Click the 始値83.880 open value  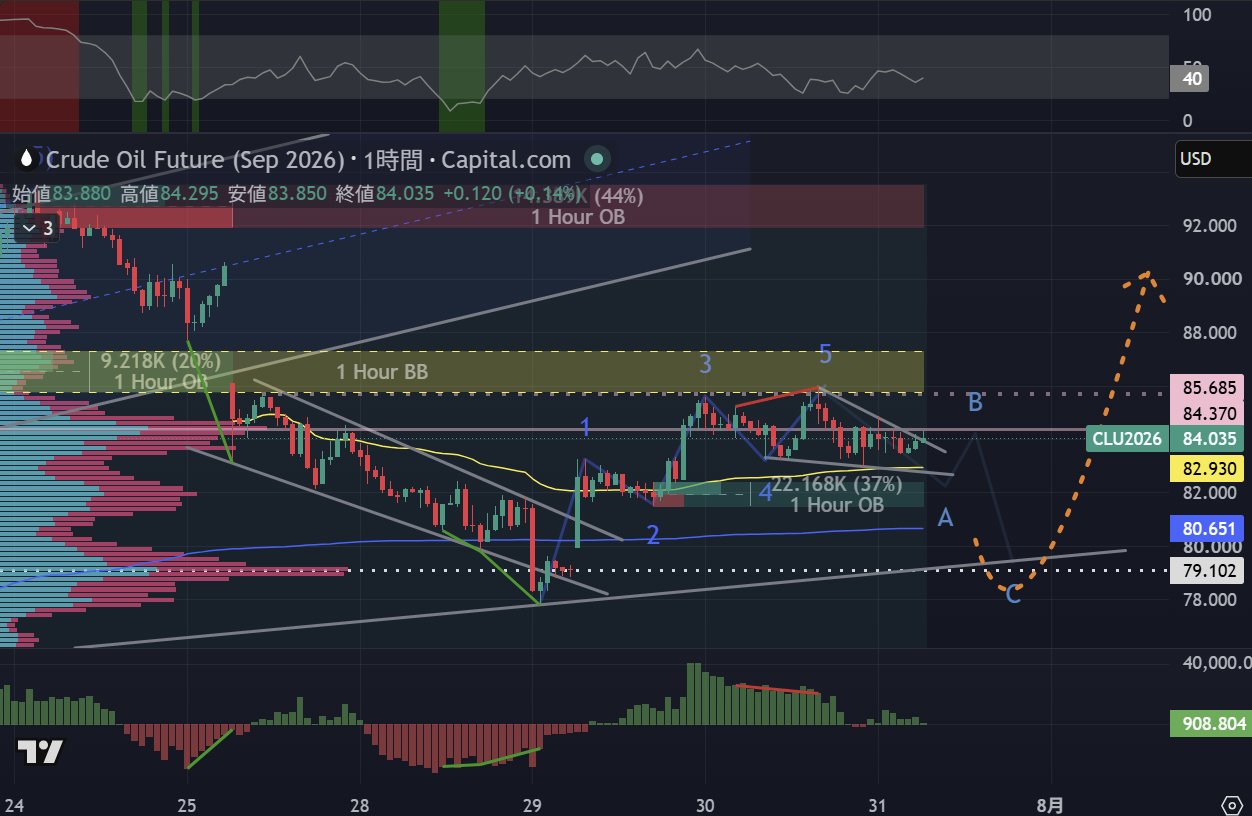coord(63,194)
